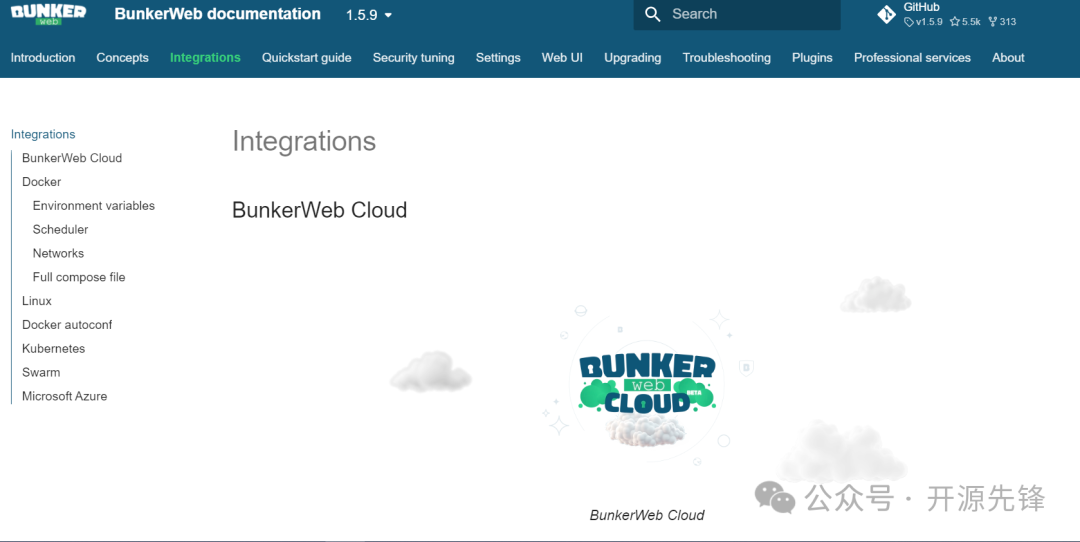Click the search magnifier icon
Screen dimensions: 1080x542
coord(652,14)
